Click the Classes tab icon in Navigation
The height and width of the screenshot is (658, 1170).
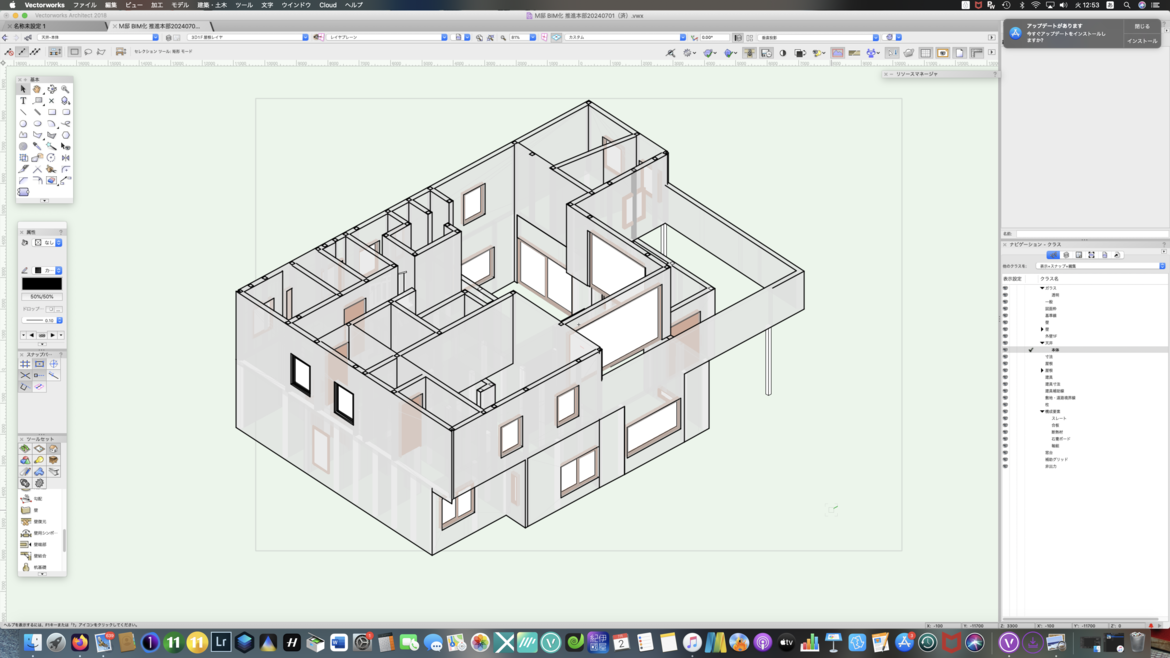pos(1053,255)
